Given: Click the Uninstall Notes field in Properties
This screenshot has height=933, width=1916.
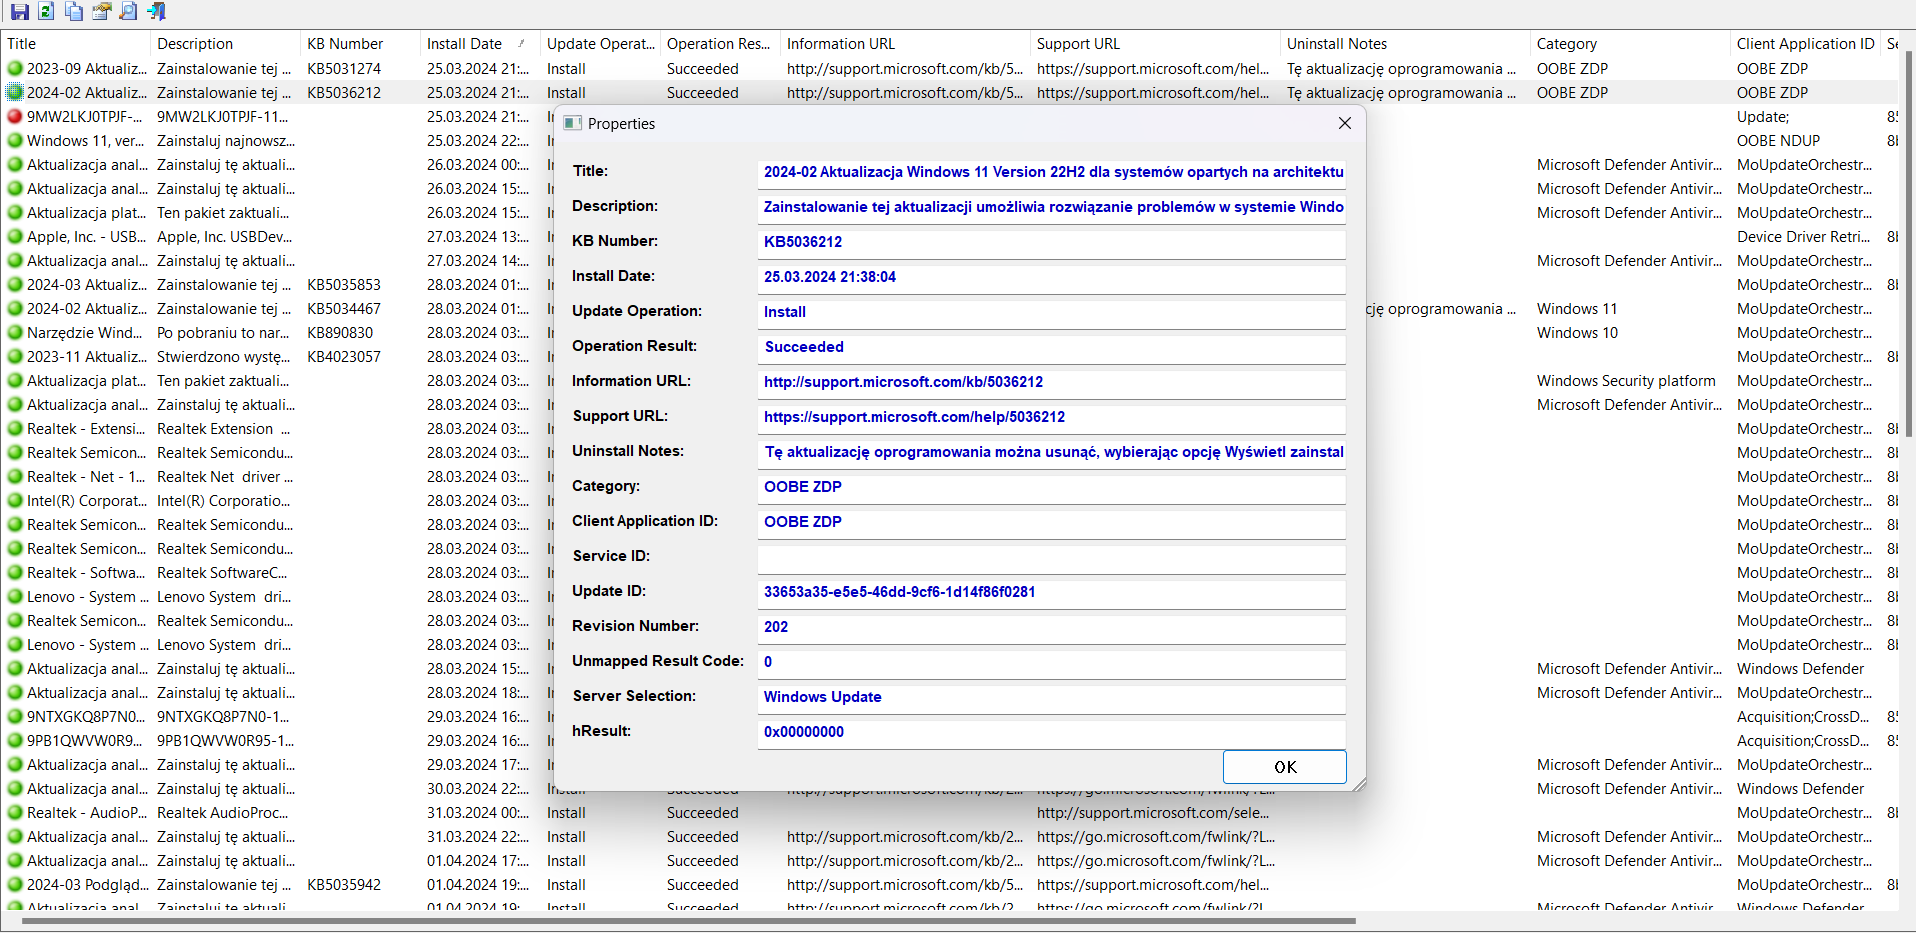Looking at the screenshot, I should [x=1052, y=452].
